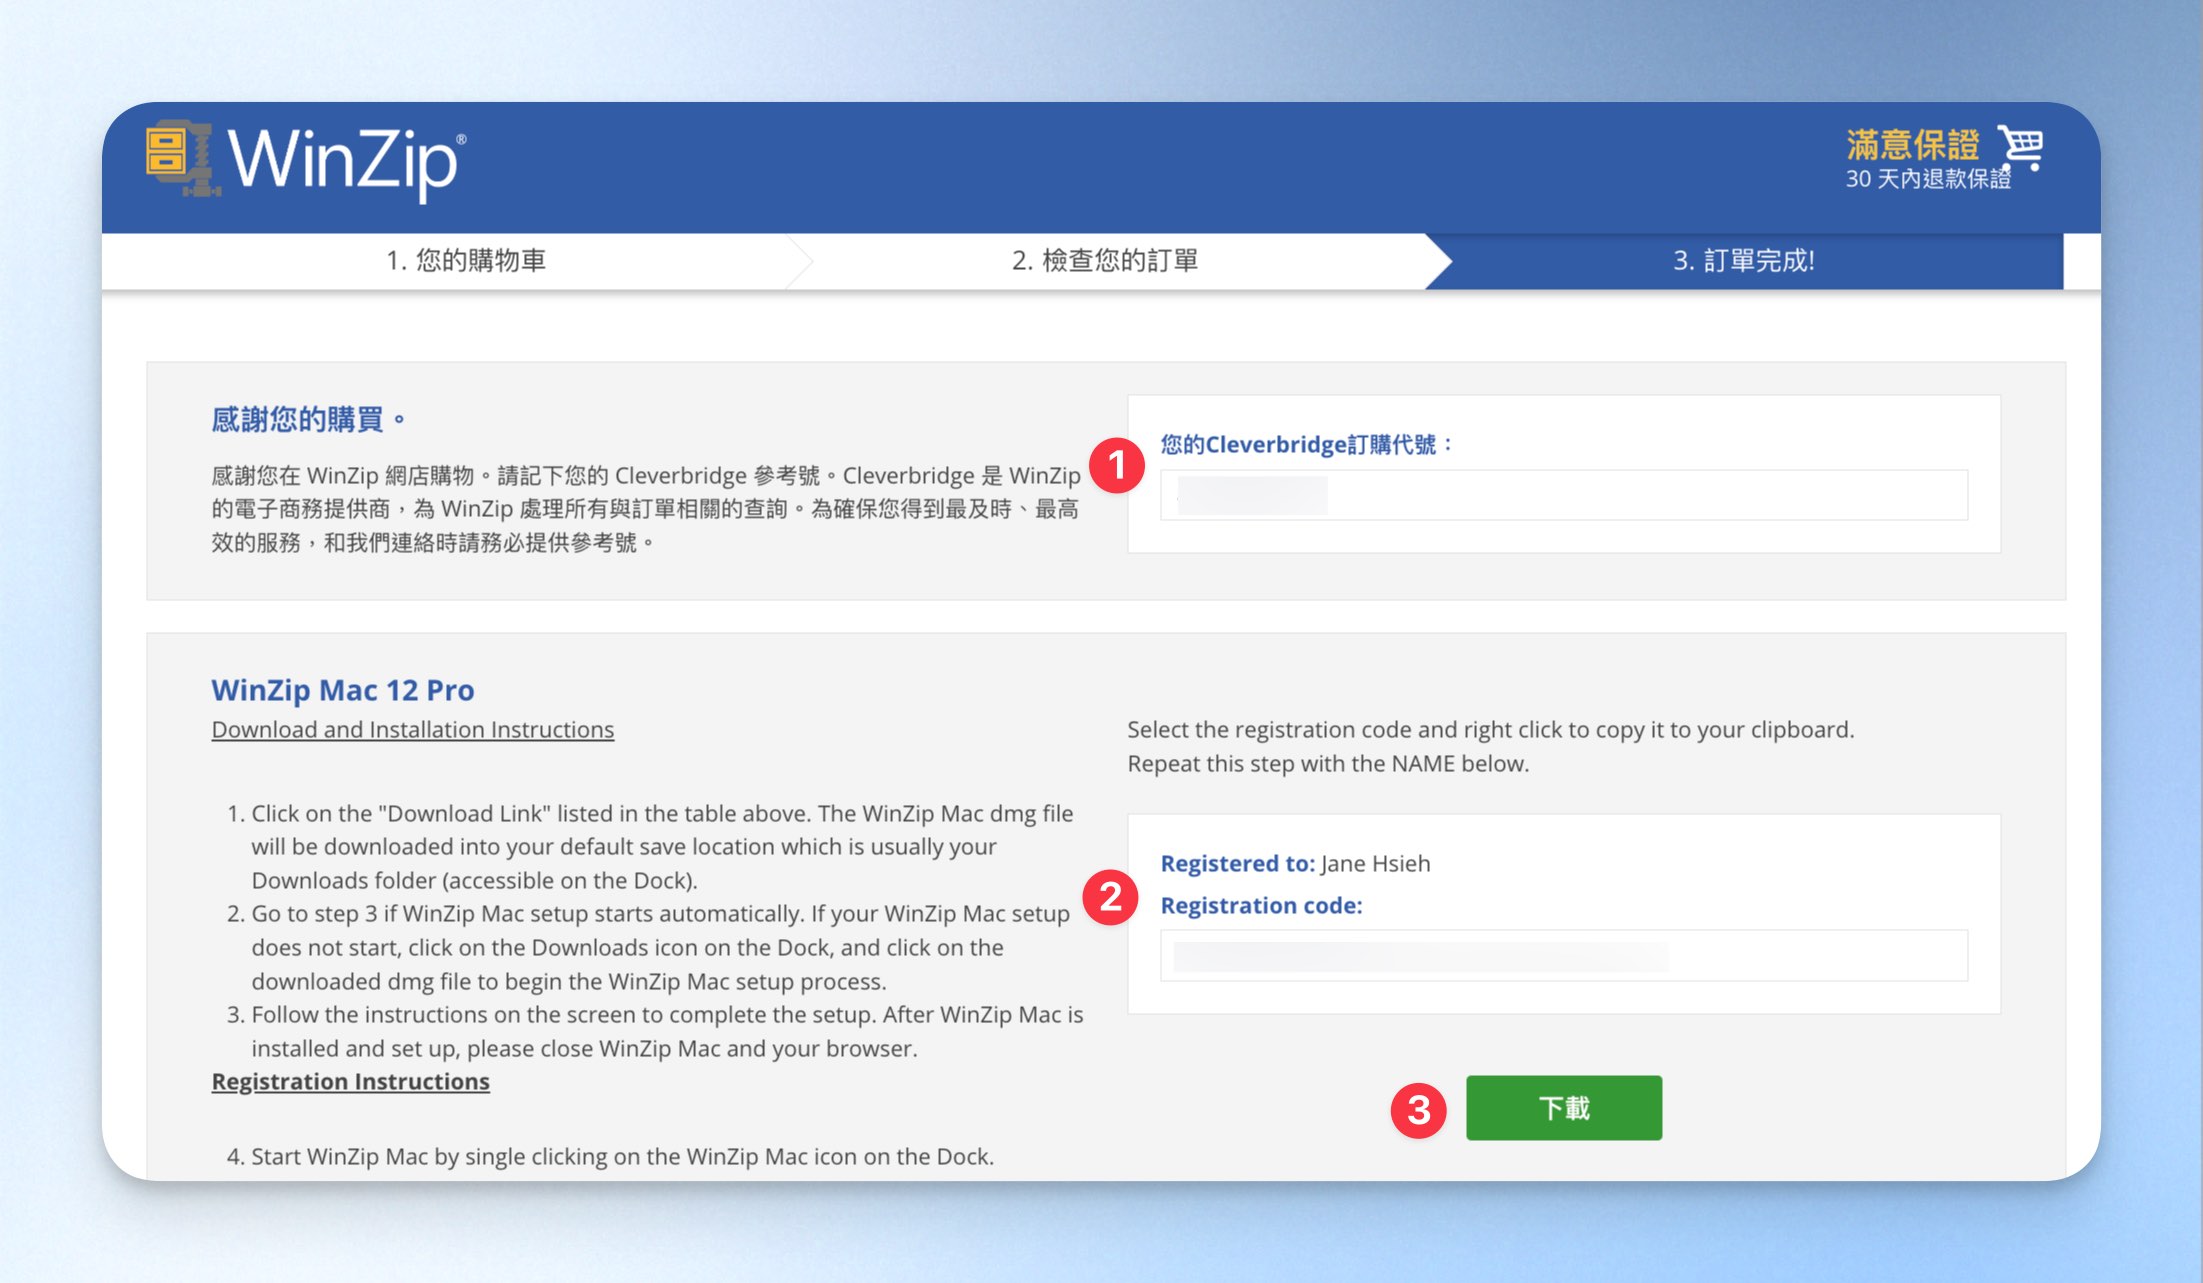Image resolution: width=2203 pixels, height=1283 pixels.
Task: Open the shopping cart icon
Action: (2021, 149)
